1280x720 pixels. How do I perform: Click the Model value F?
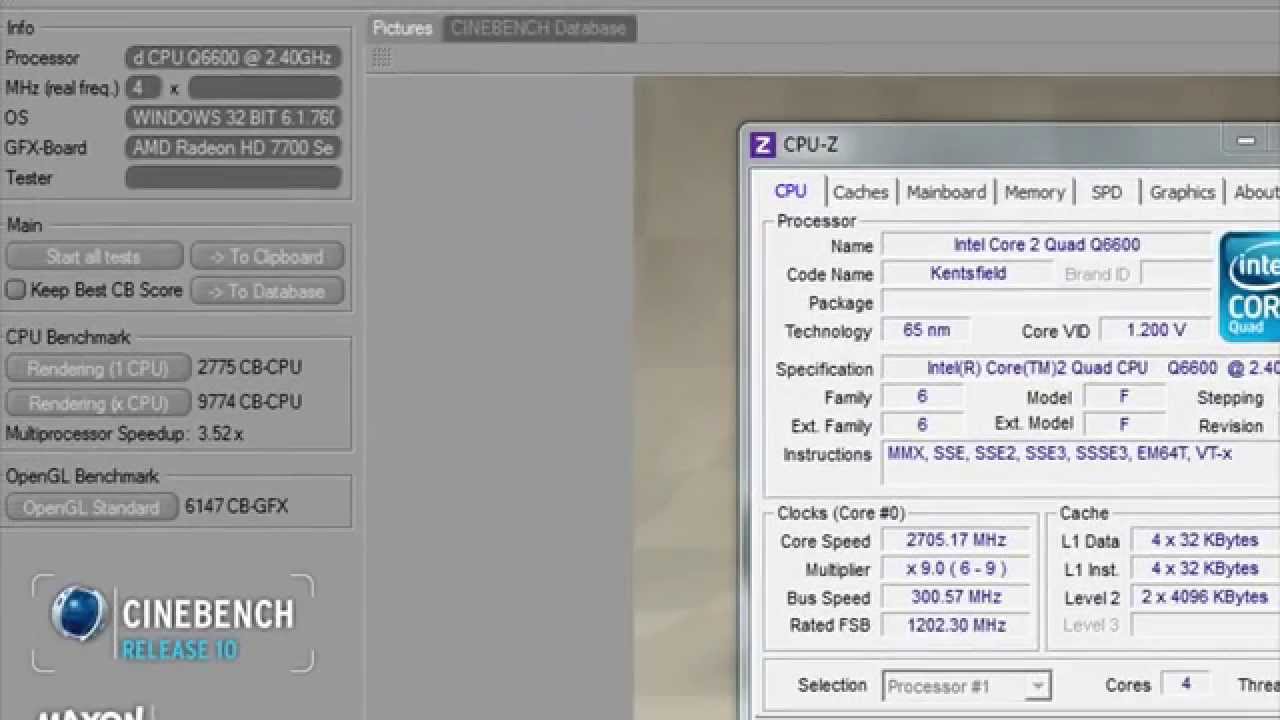click(1124, 397)
